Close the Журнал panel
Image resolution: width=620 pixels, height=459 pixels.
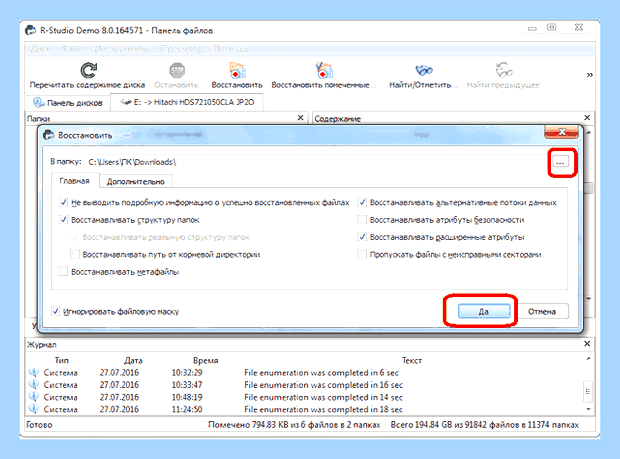point(587,344)
